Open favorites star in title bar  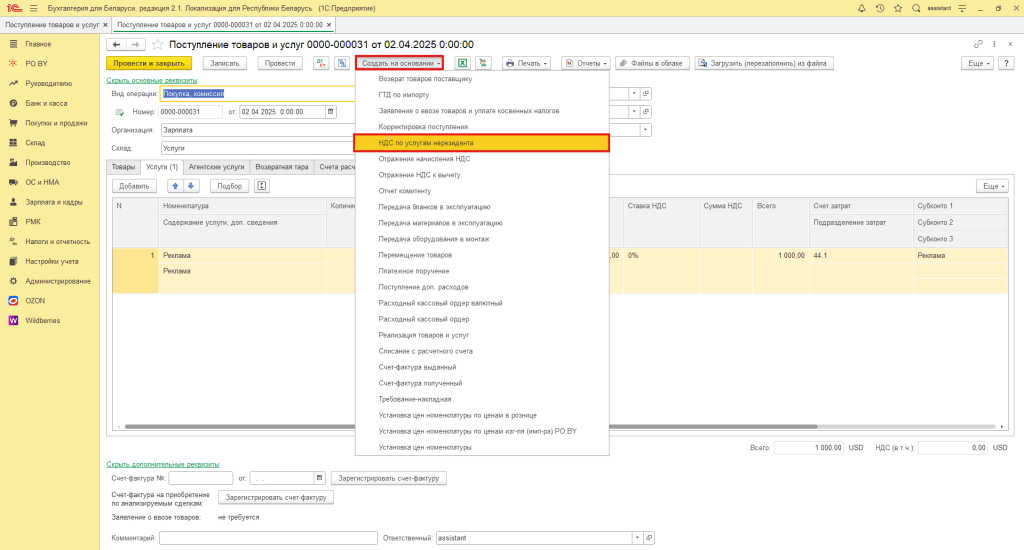pos(898,8)
